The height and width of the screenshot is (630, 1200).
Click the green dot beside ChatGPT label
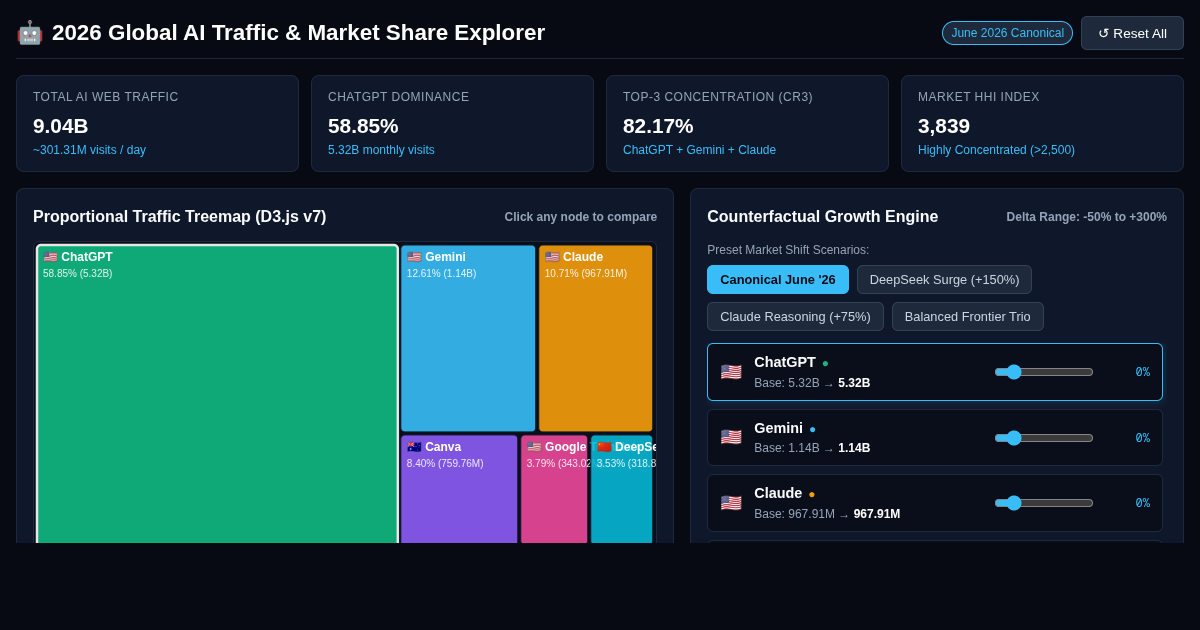(x=825, y=363)
